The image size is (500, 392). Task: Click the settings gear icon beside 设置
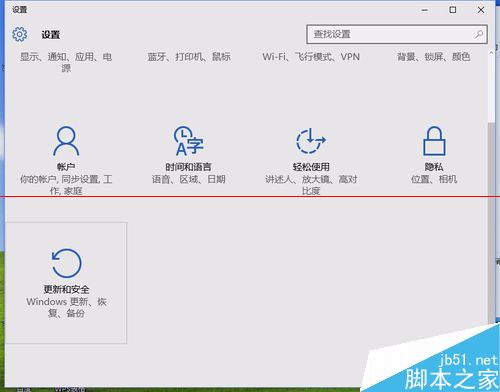coord(20,34)
